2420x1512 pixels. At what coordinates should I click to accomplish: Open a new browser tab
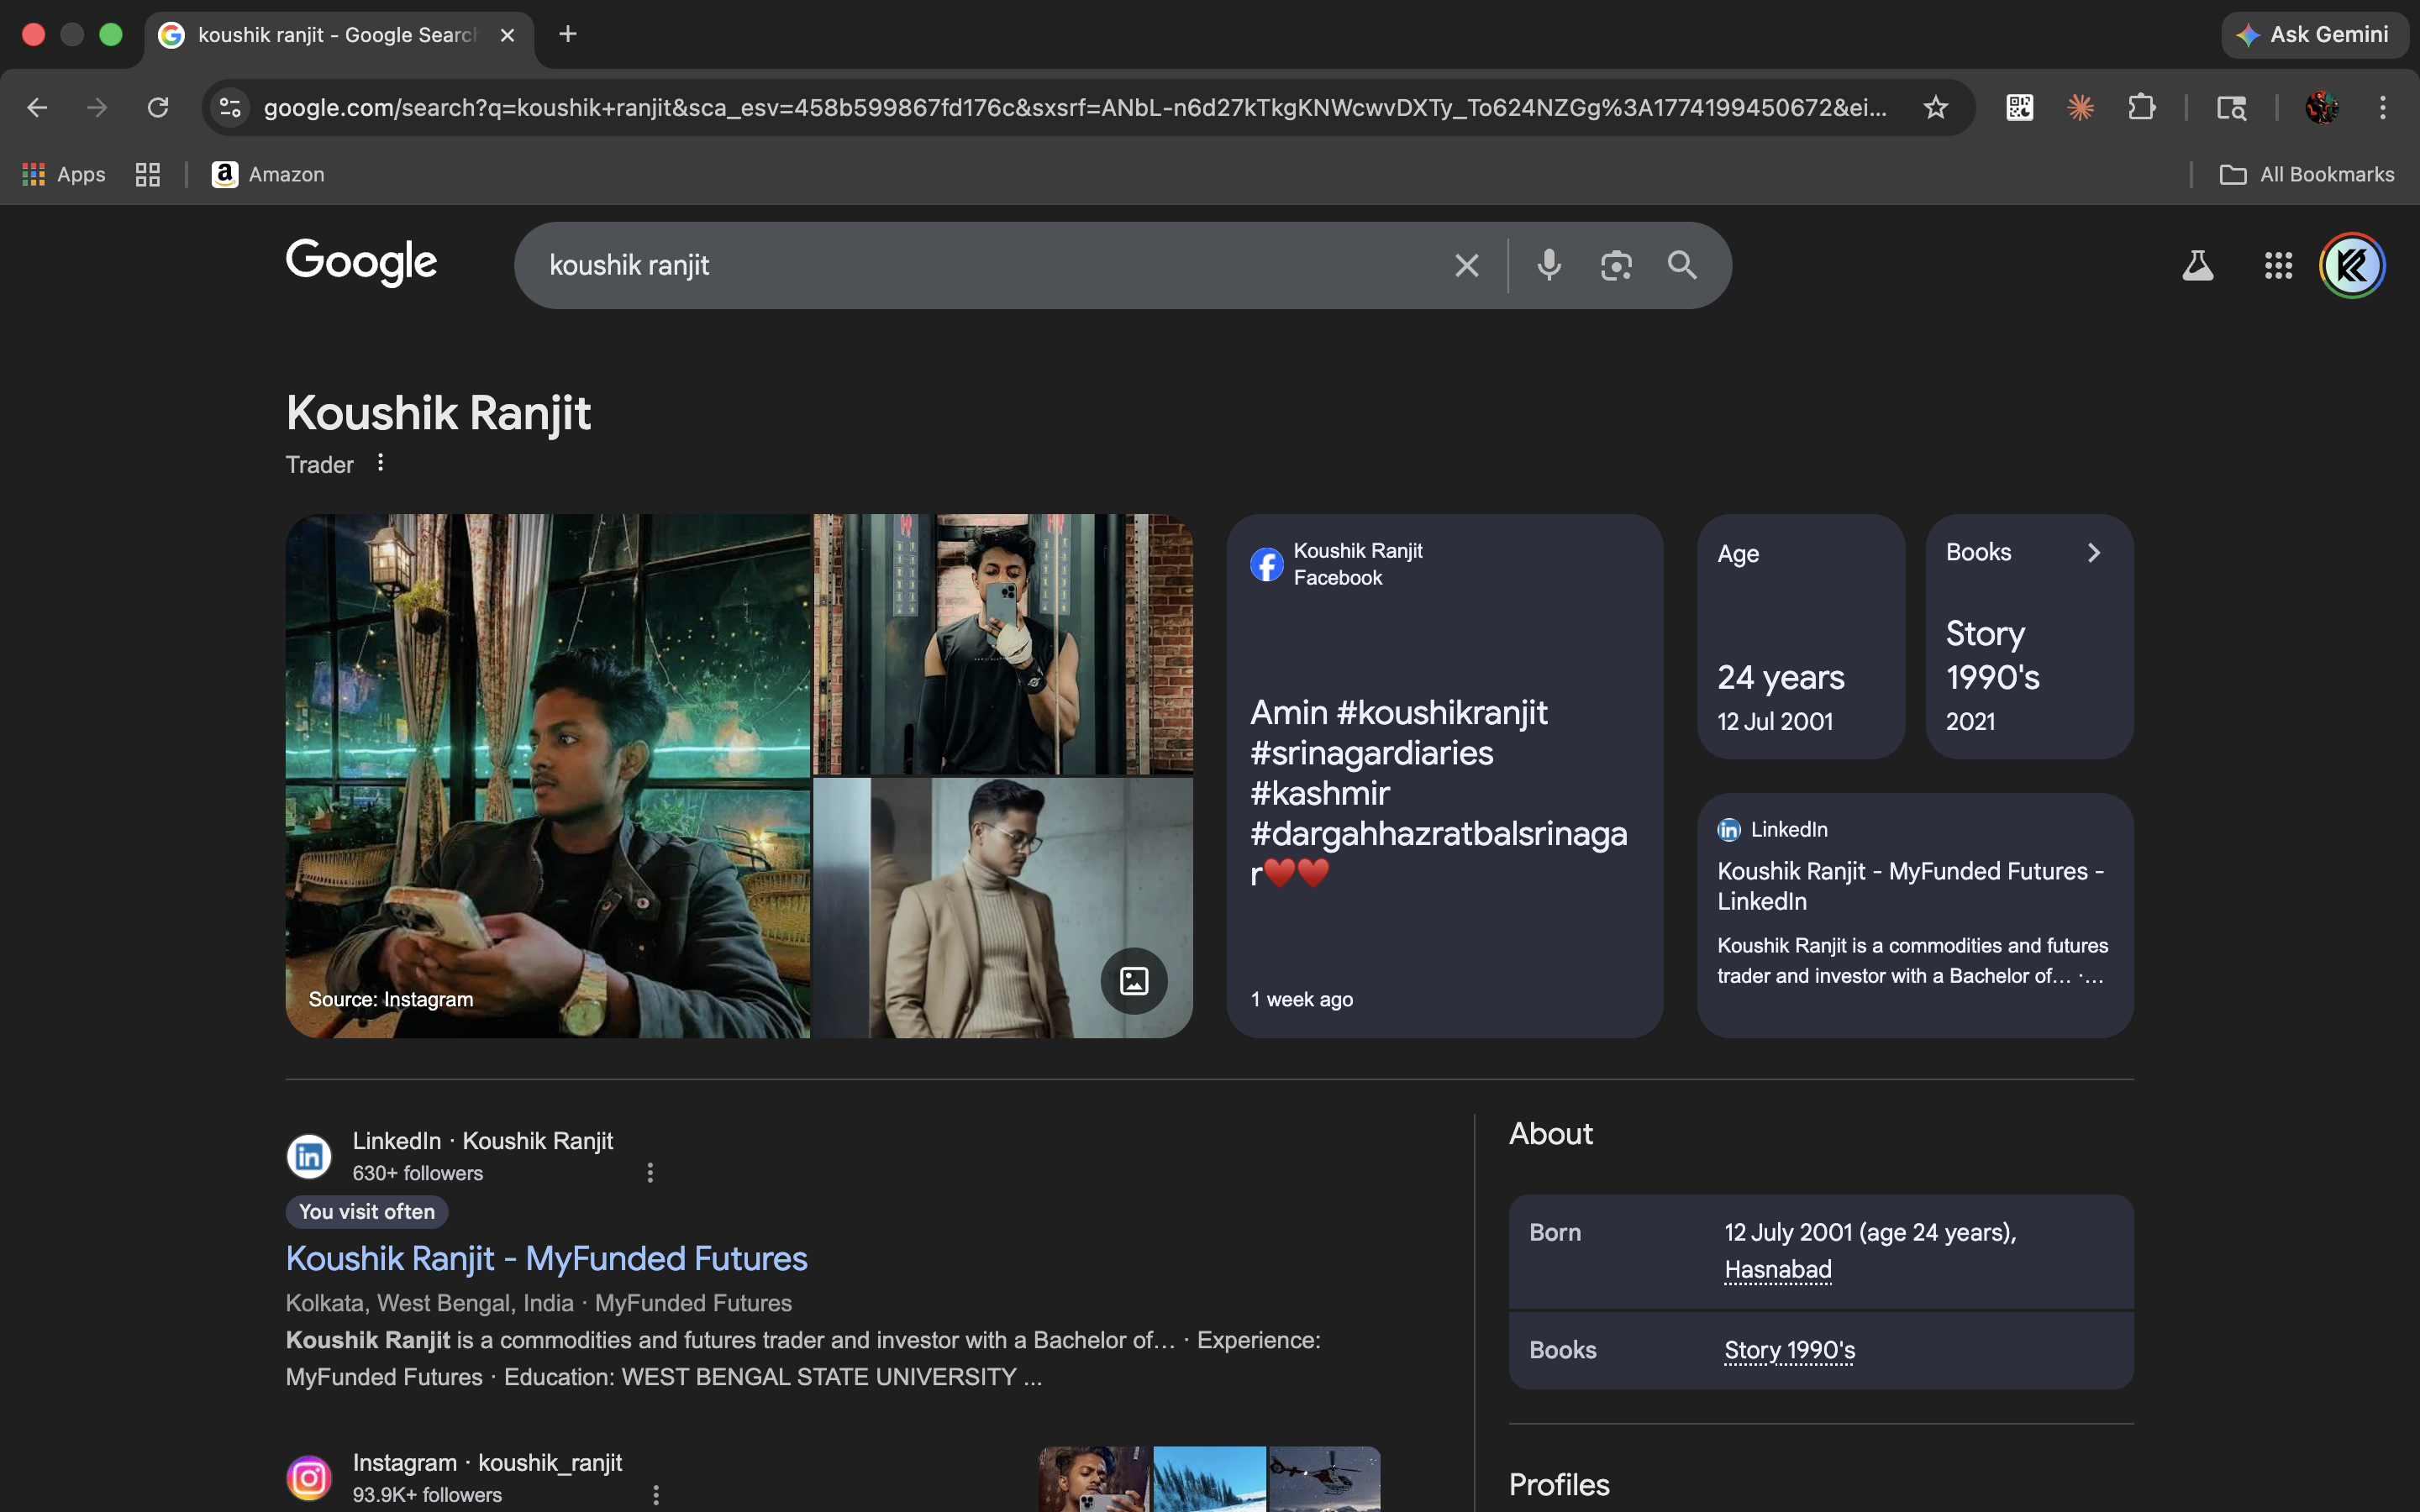[567, 34]
